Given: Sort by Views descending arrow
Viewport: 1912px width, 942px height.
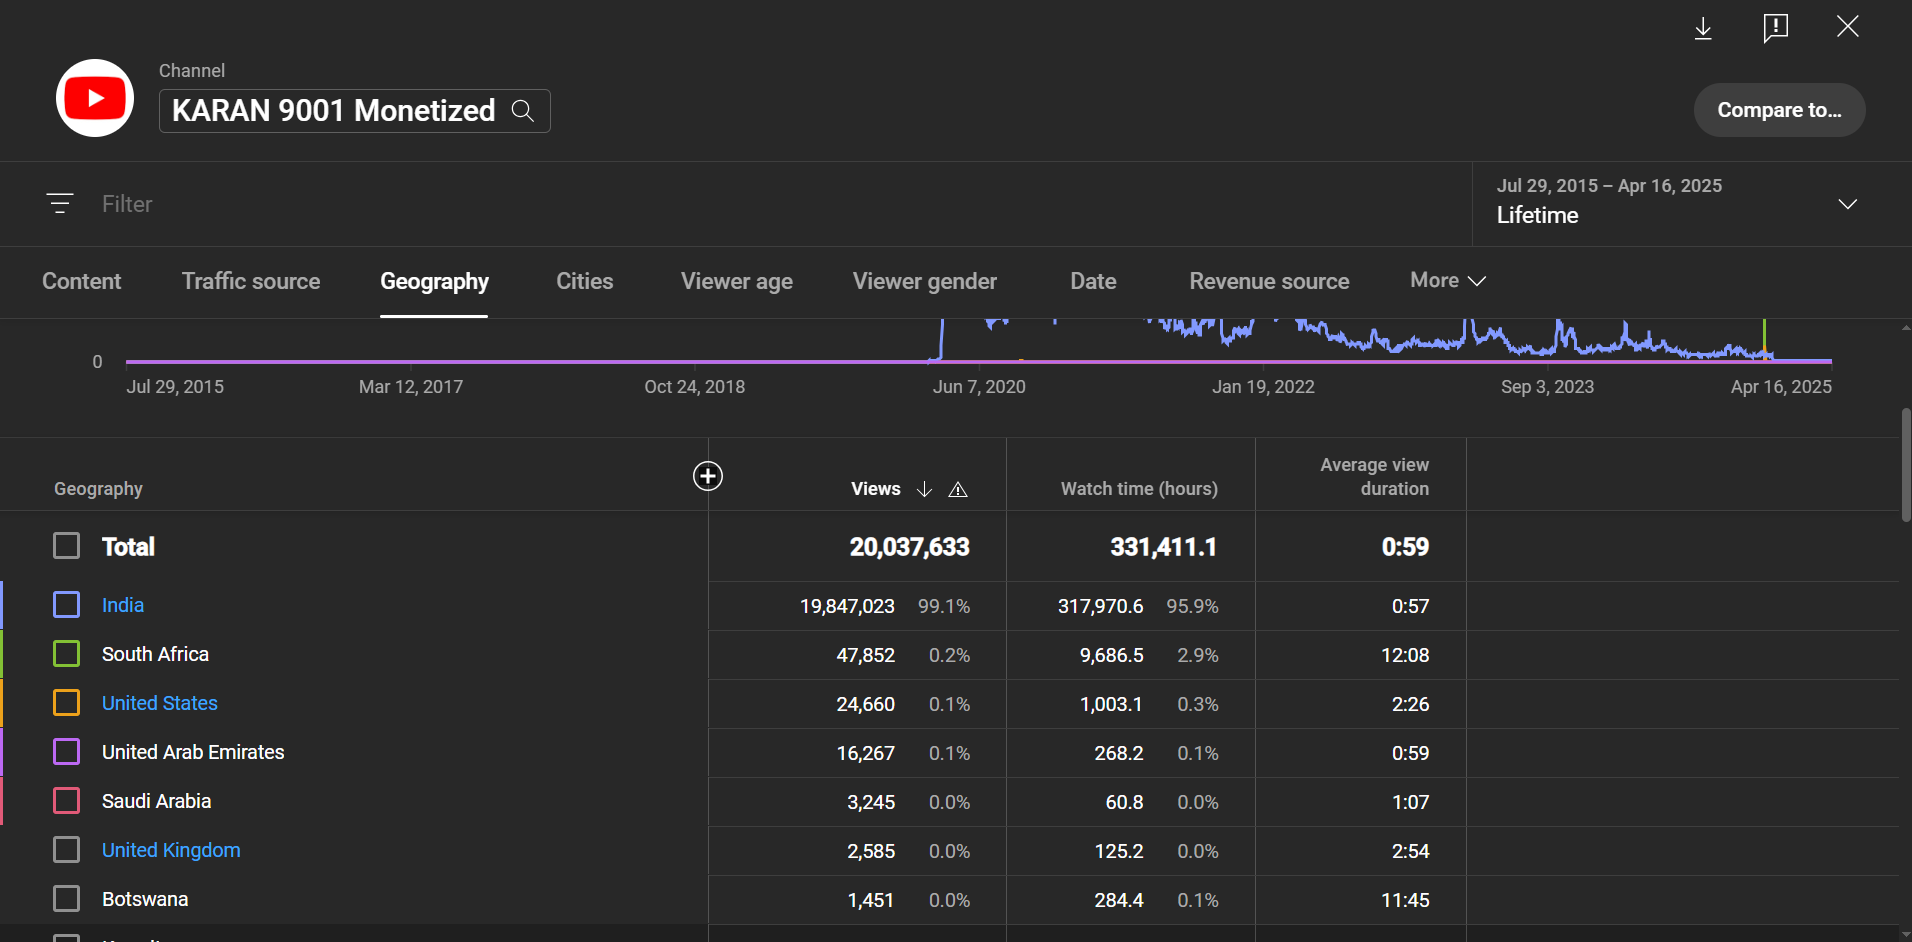Looking at the screenshot, I should (924, 489).
